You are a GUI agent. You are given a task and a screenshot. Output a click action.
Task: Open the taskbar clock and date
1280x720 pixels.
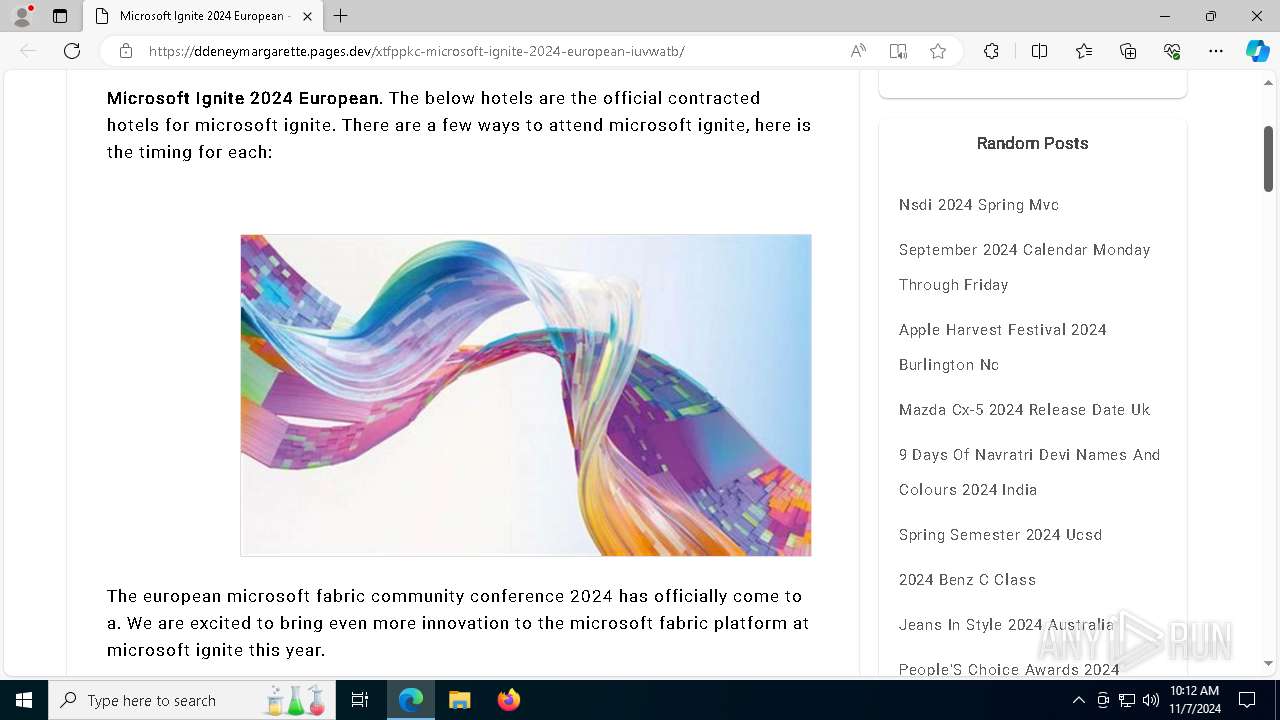click(1195, 700)
